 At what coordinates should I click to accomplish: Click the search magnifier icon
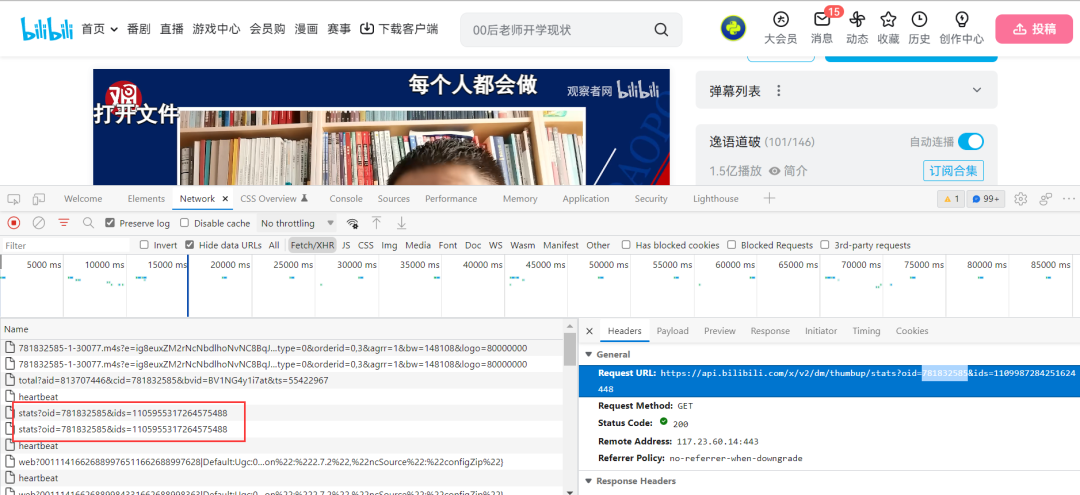point(661,30)
